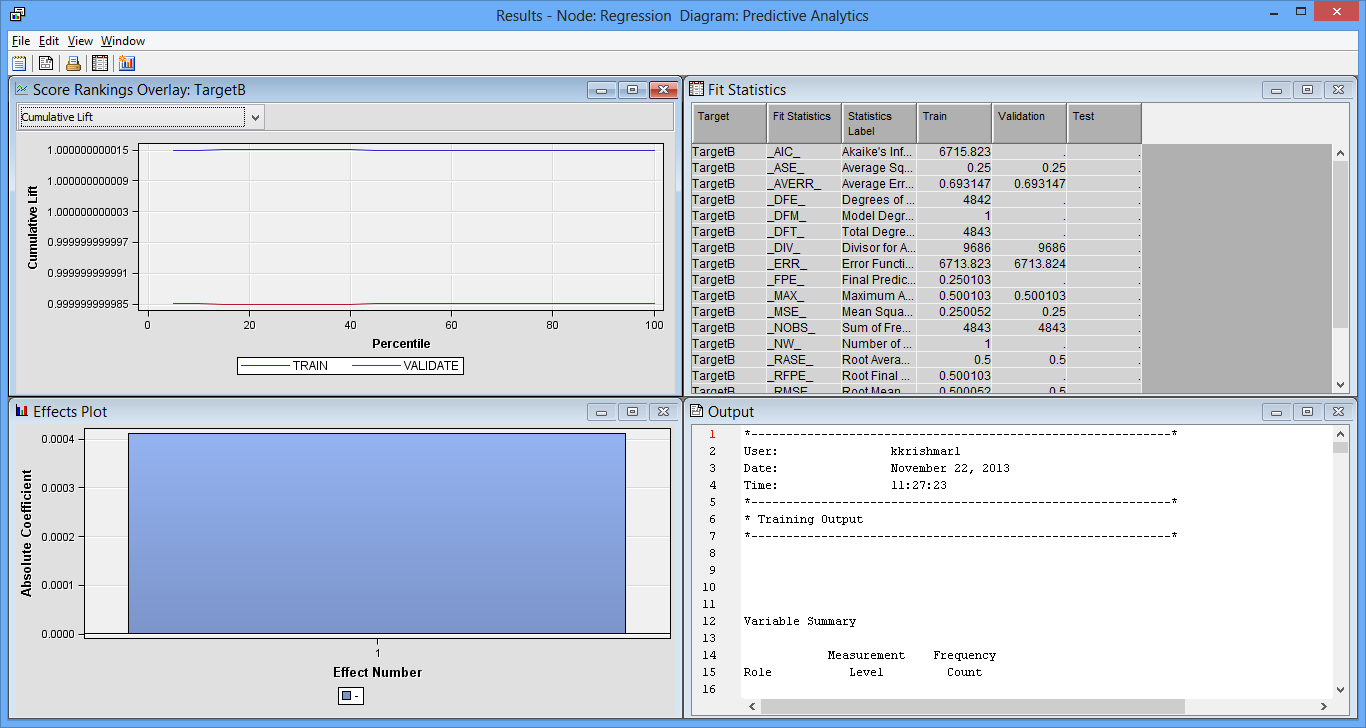This screenshot has width=1366, height=728.
Task: Click the Effects Plot title bar icon
Action: coord(22,411)
